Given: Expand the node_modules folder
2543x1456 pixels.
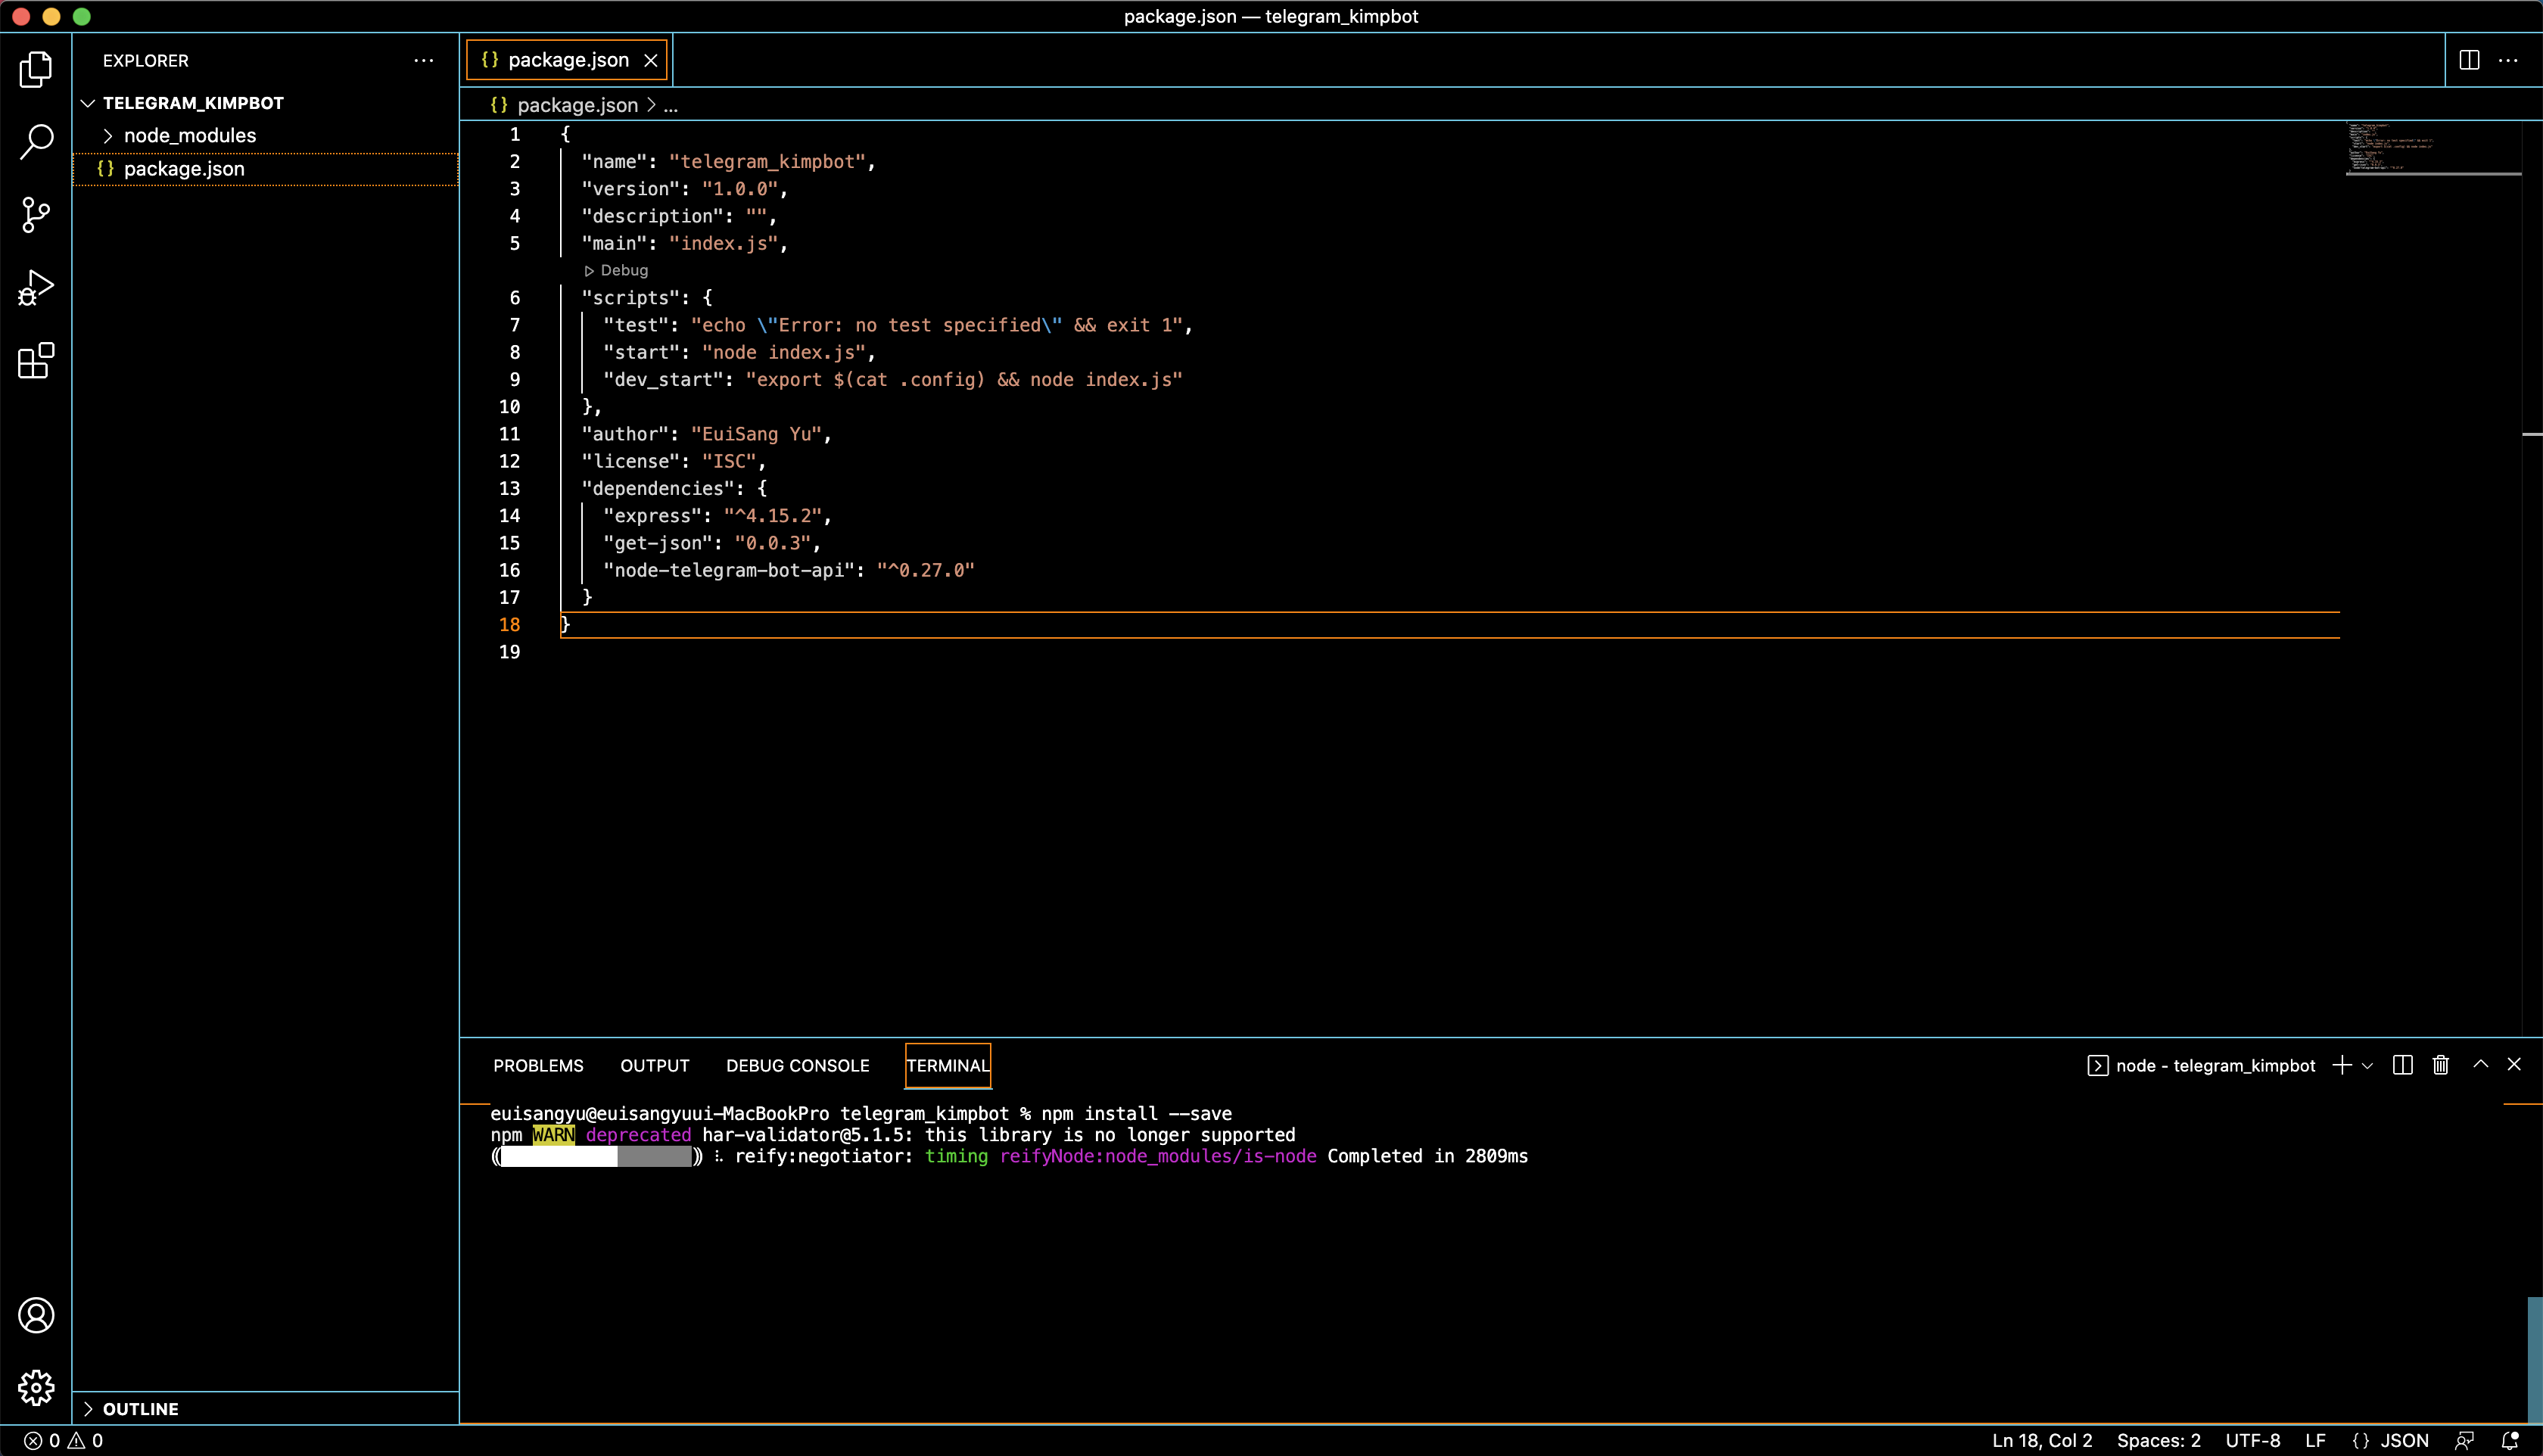Looking at the screenshot, I should coord(189,135).
